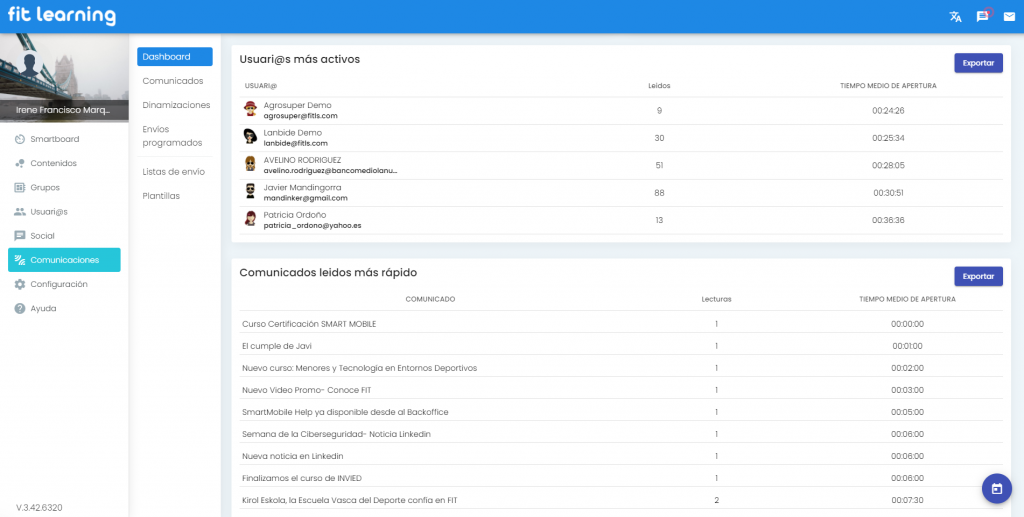The image size is (1024, 517).
Task: Open the mail envelope icon
Action: 1008,16
